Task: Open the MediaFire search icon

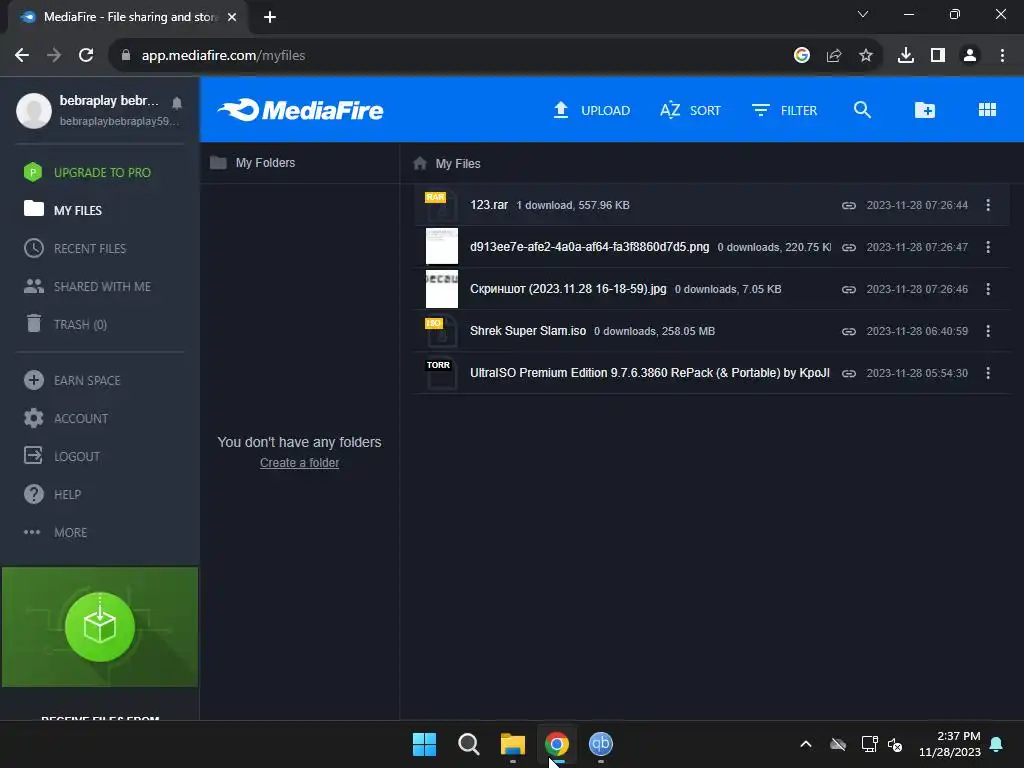Action: point(862,110)
